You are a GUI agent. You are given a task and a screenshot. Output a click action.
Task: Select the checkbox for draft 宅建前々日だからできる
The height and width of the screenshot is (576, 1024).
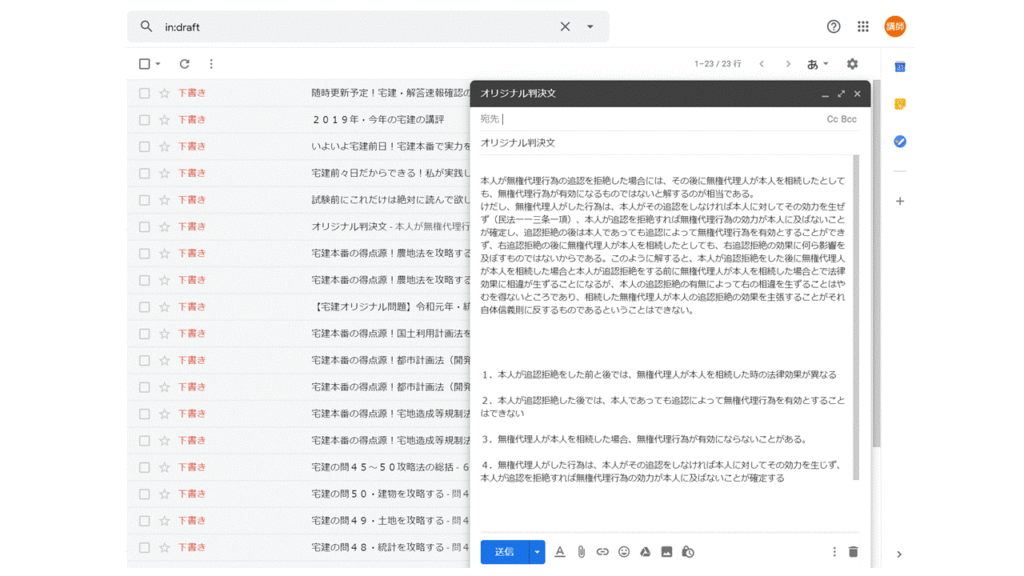click(x=144, y=174)
